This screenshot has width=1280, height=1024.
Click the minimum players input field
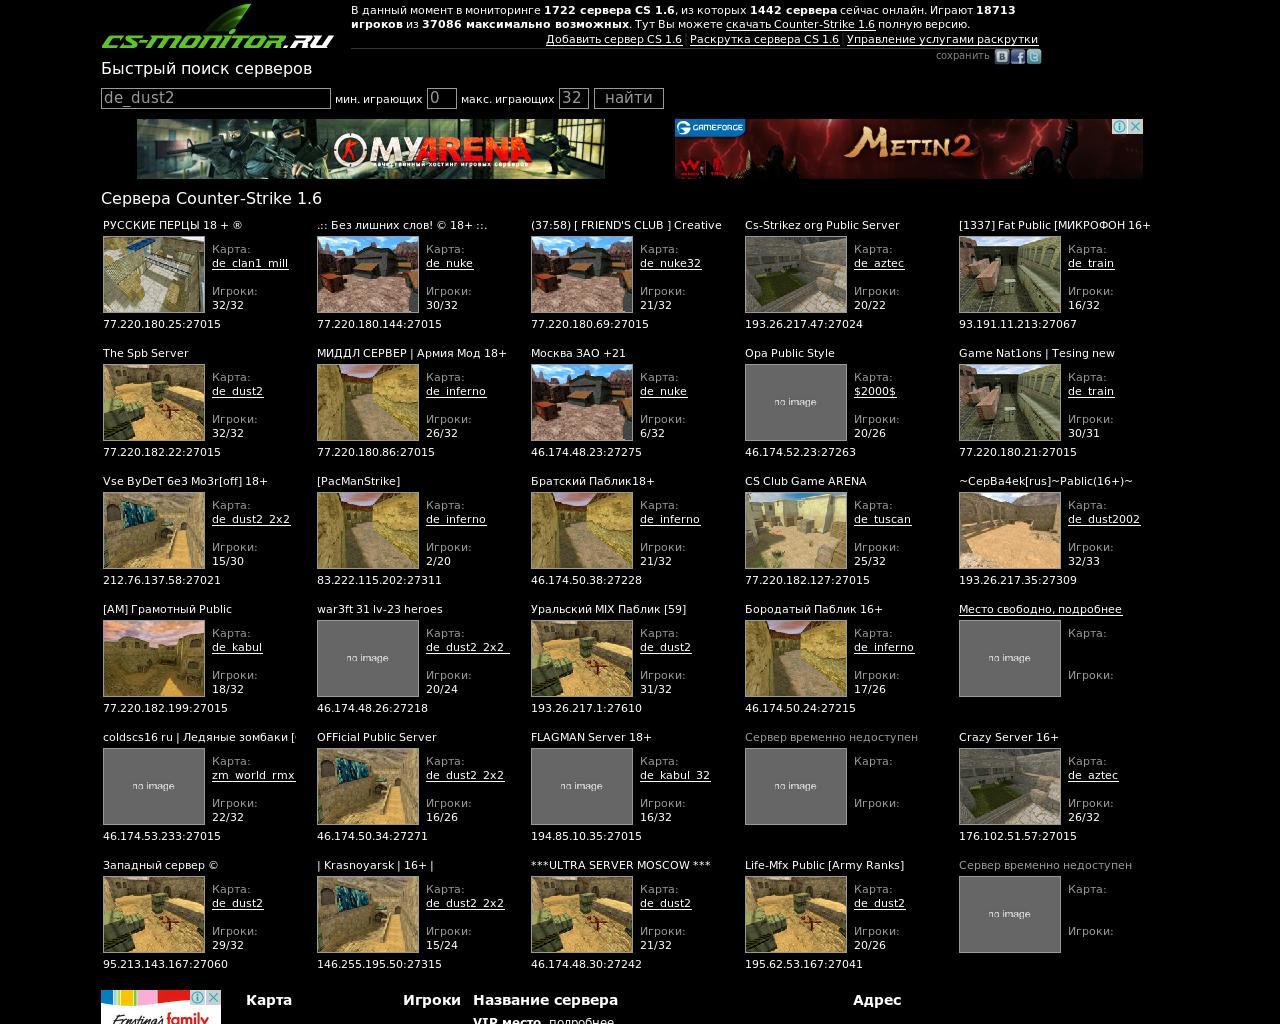click(x=442, y=98)
